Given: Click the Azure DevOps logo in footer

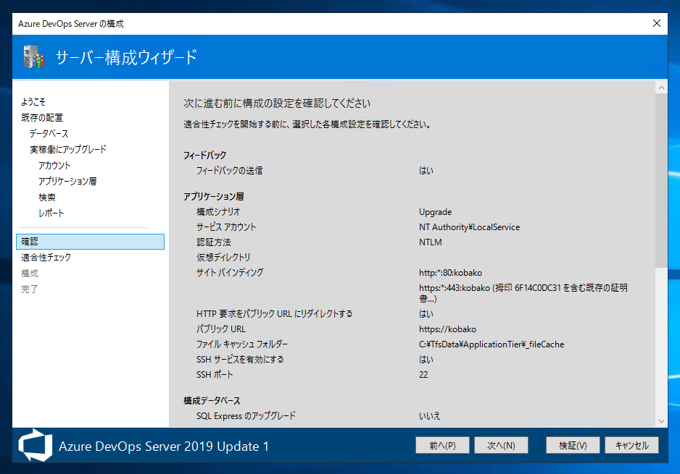Looking at the screenshot, I should pyautogui.click(x=35, y=445).
